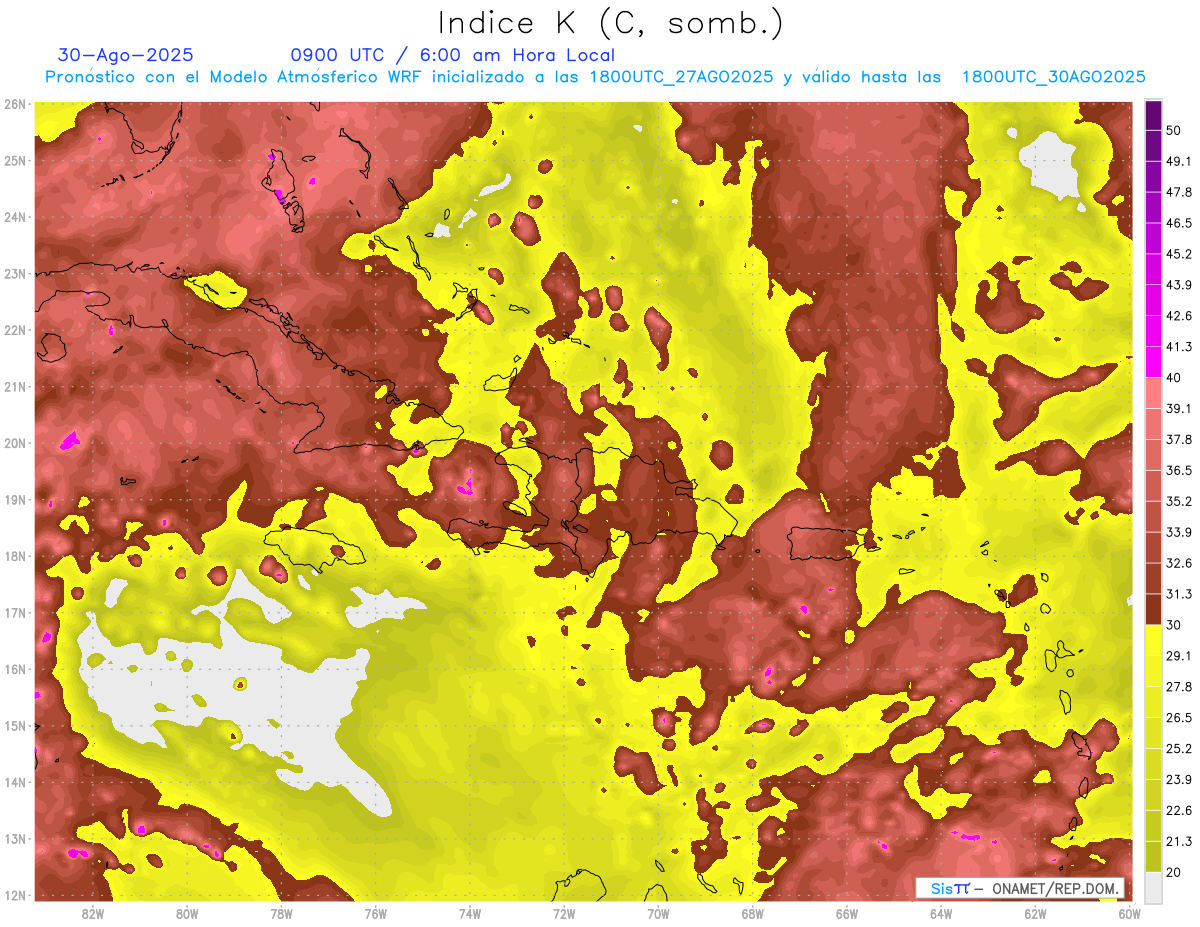Click the legend value 47.8
Image resolution: width=1200 pixels, height=927 pixels.
1178,192
